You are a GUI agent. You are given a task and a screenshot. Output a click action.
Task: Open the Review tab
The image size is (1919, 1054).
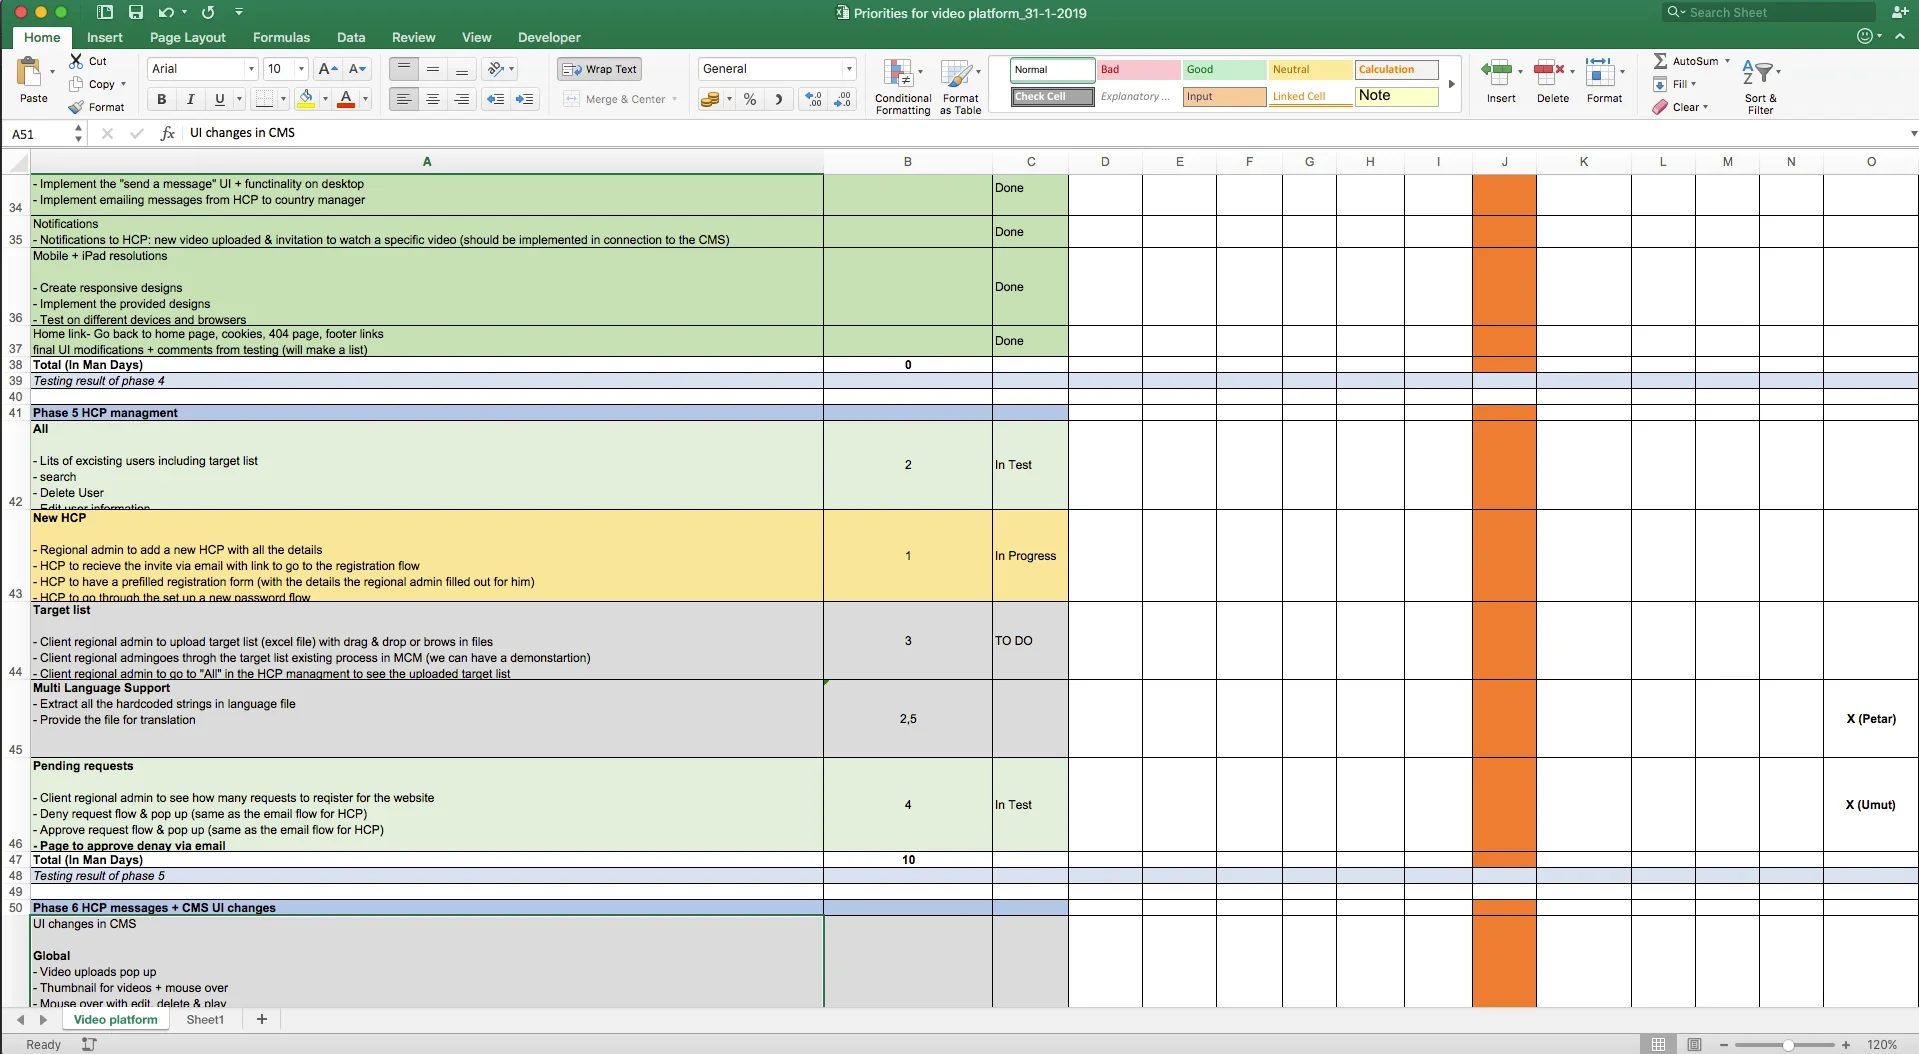[x=413, y=37]
